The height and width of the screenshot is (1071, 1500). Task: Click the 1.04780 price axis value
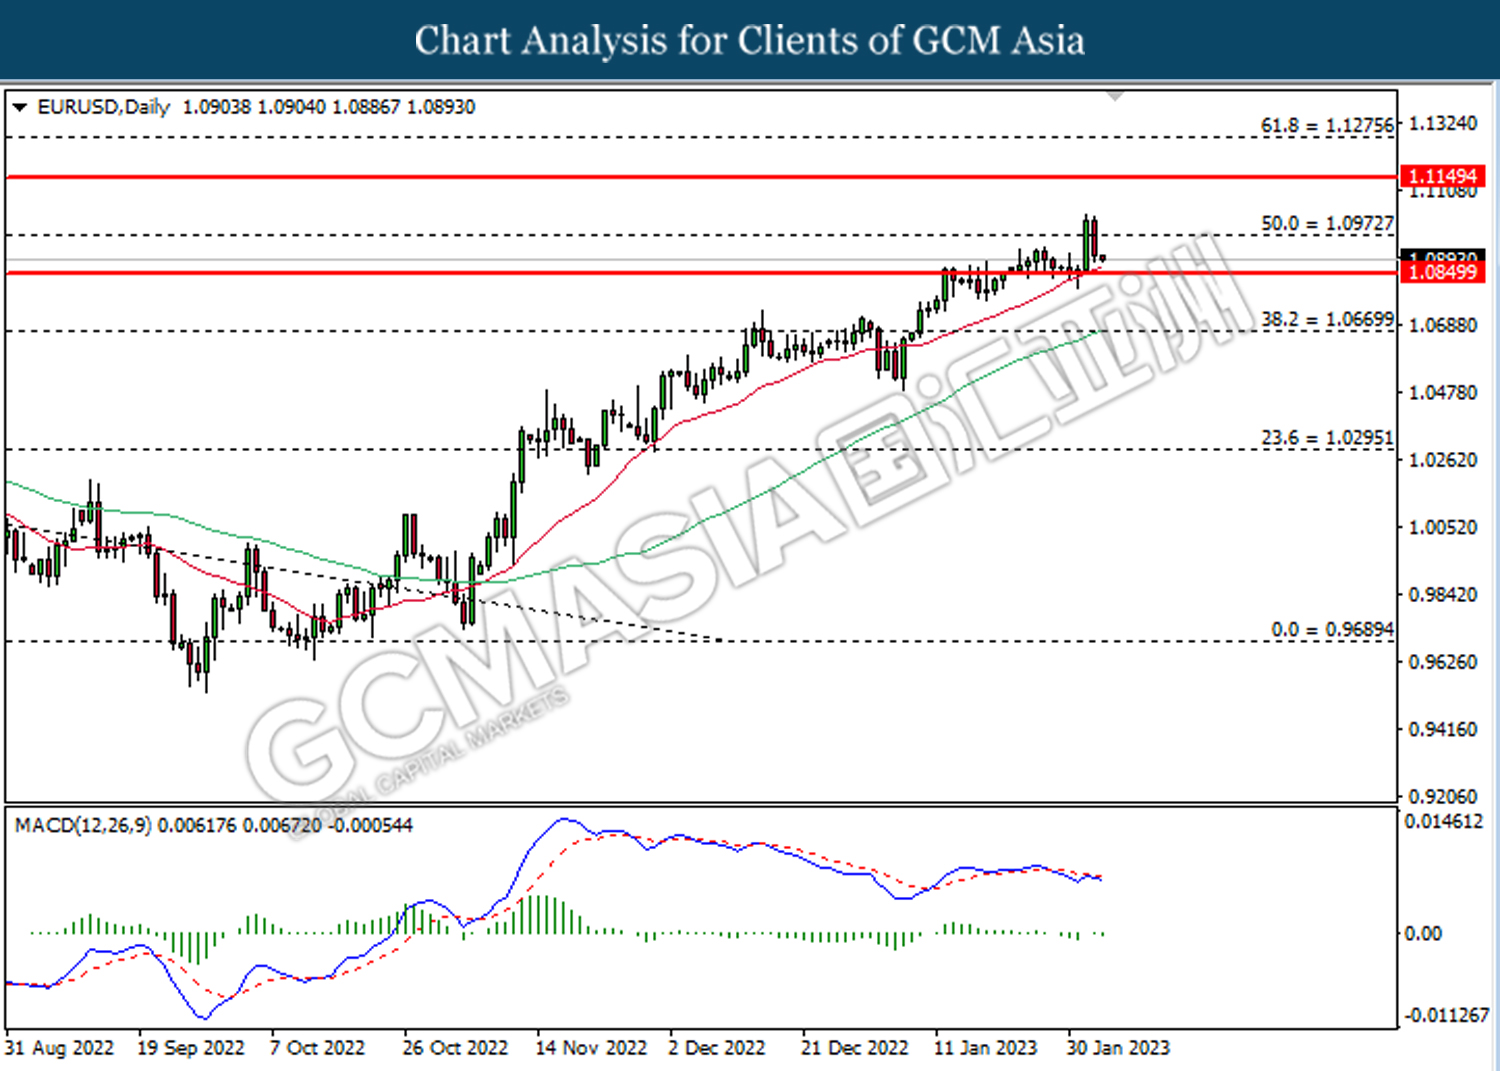[x=1443, y=392]
